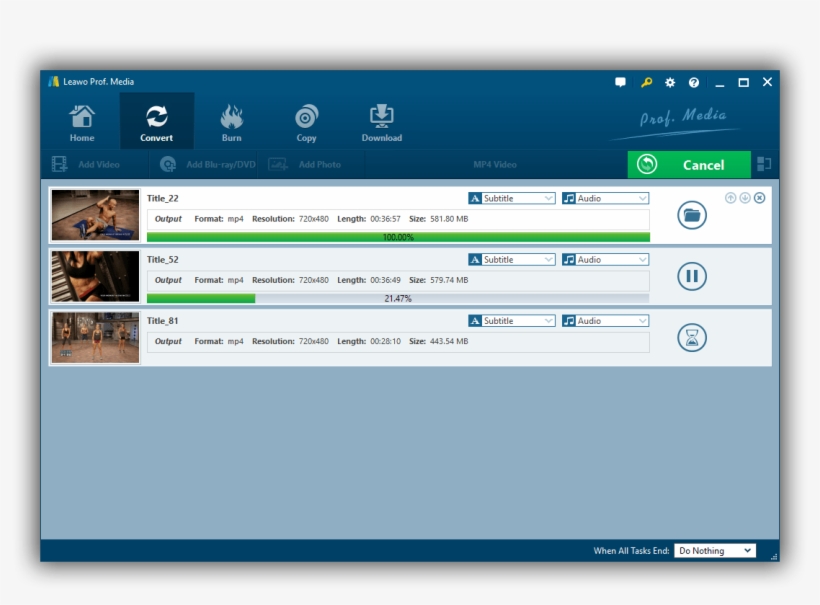Open the settings gear icon
This screenshot has width=820, height=605.
(670, 82)
